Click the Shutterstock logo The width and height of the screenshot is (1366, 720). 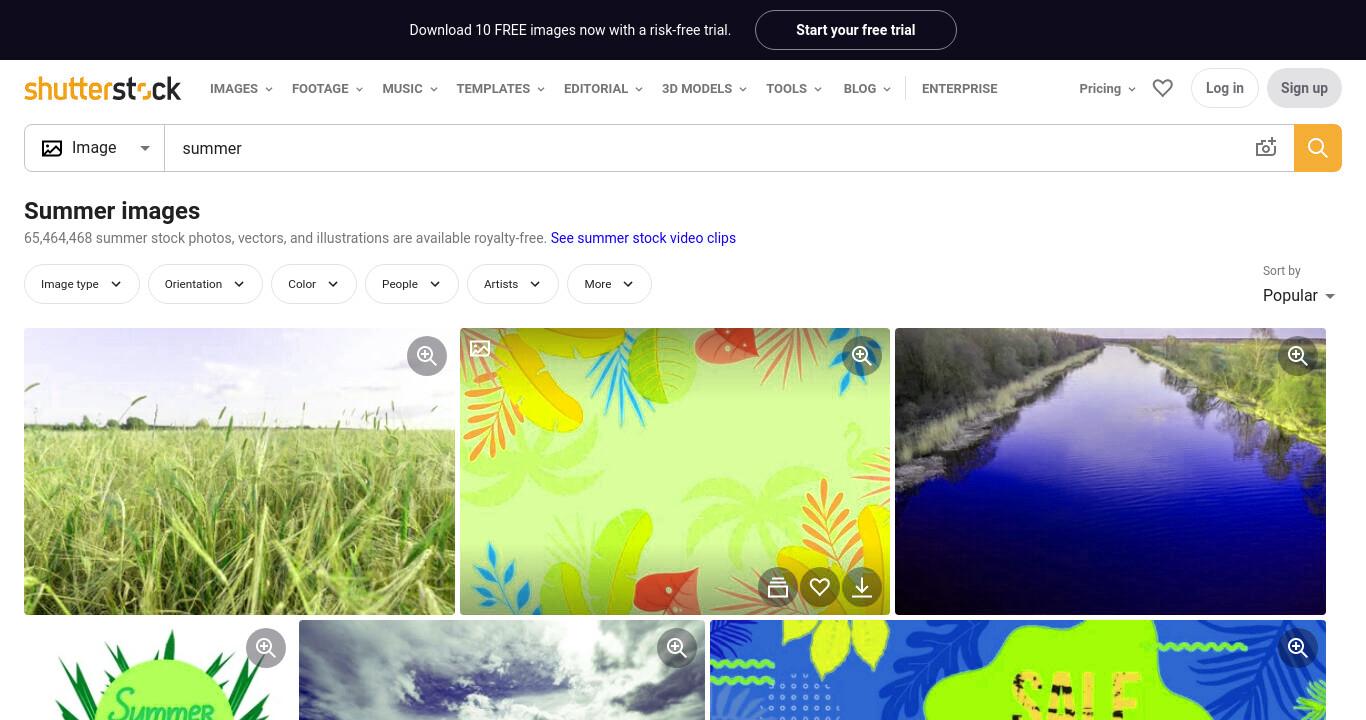pos(103,88)
